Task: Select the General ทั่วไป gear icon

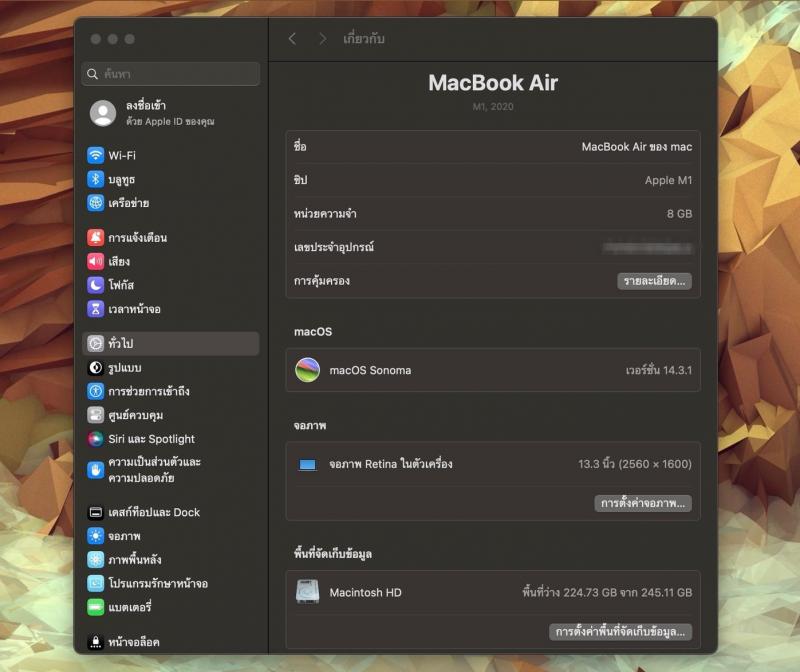Action: point(95,343)
